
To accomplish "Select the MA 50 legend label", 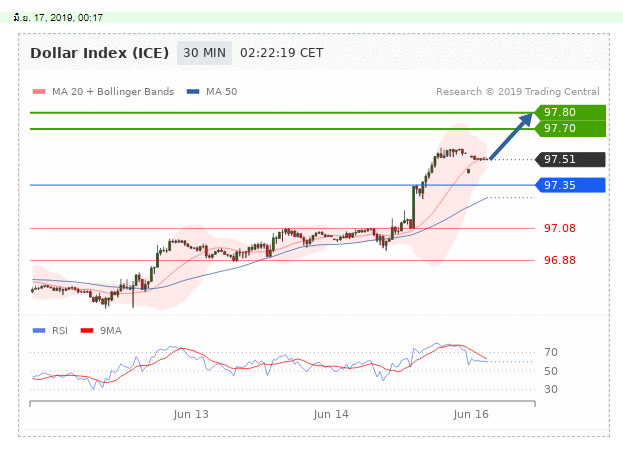I will [x=221, y=92].
